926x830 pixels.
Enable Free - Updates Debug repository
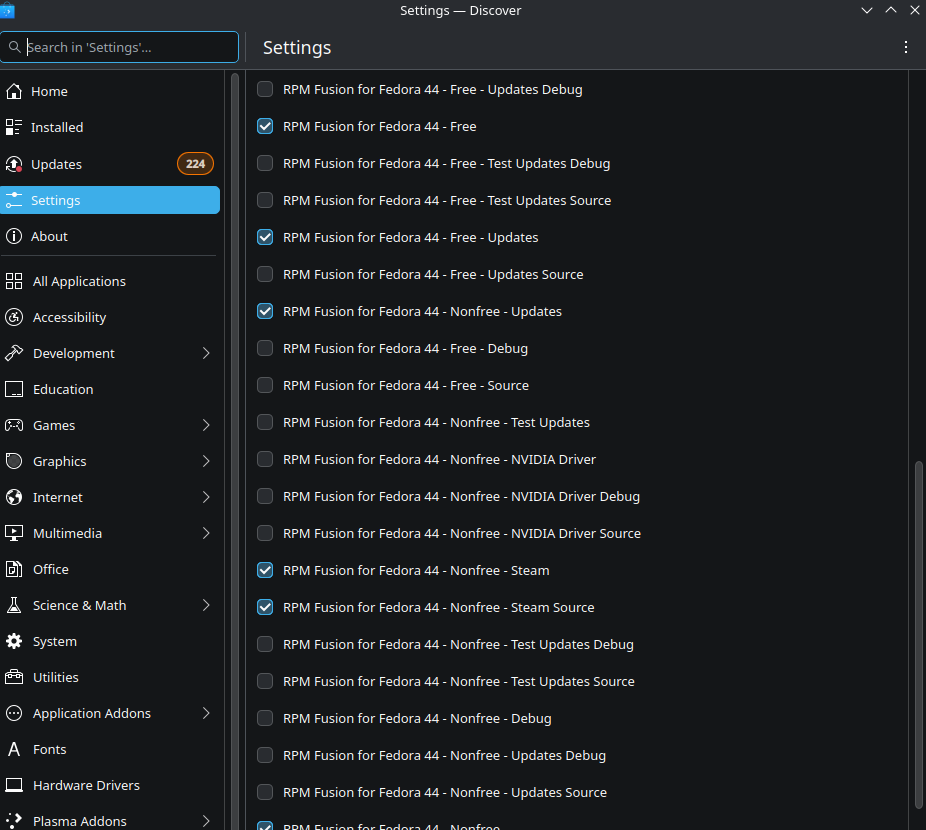[265, 89]
